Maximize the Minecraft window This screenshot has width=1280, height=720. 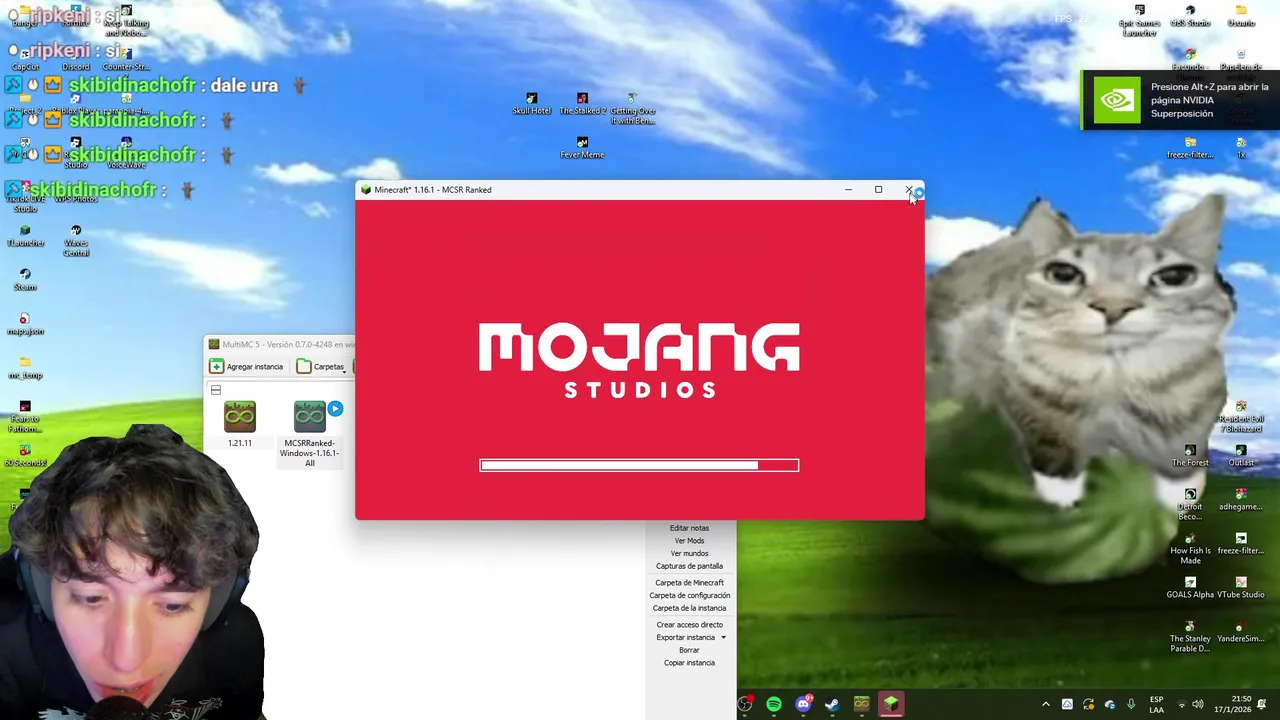[x=878, y=190]
